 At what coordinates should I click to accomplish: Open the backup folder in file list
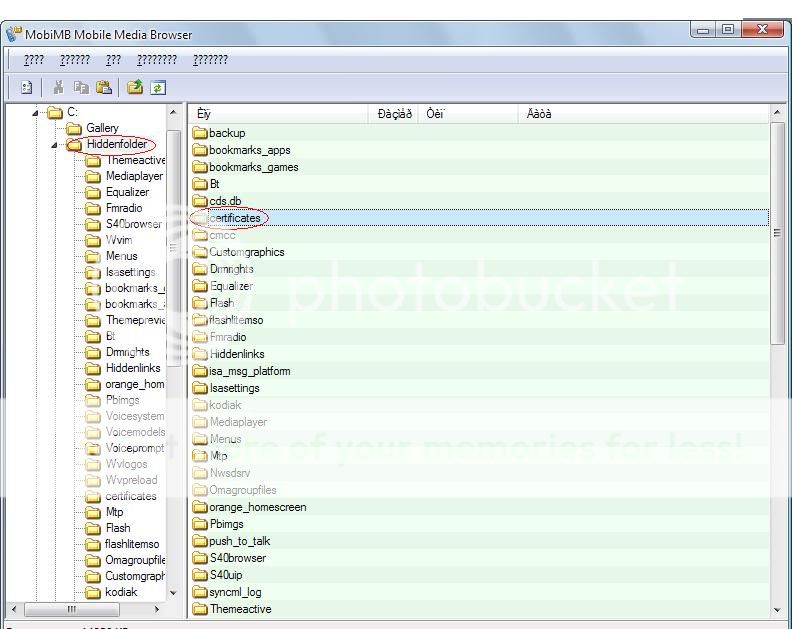point(226,133)
